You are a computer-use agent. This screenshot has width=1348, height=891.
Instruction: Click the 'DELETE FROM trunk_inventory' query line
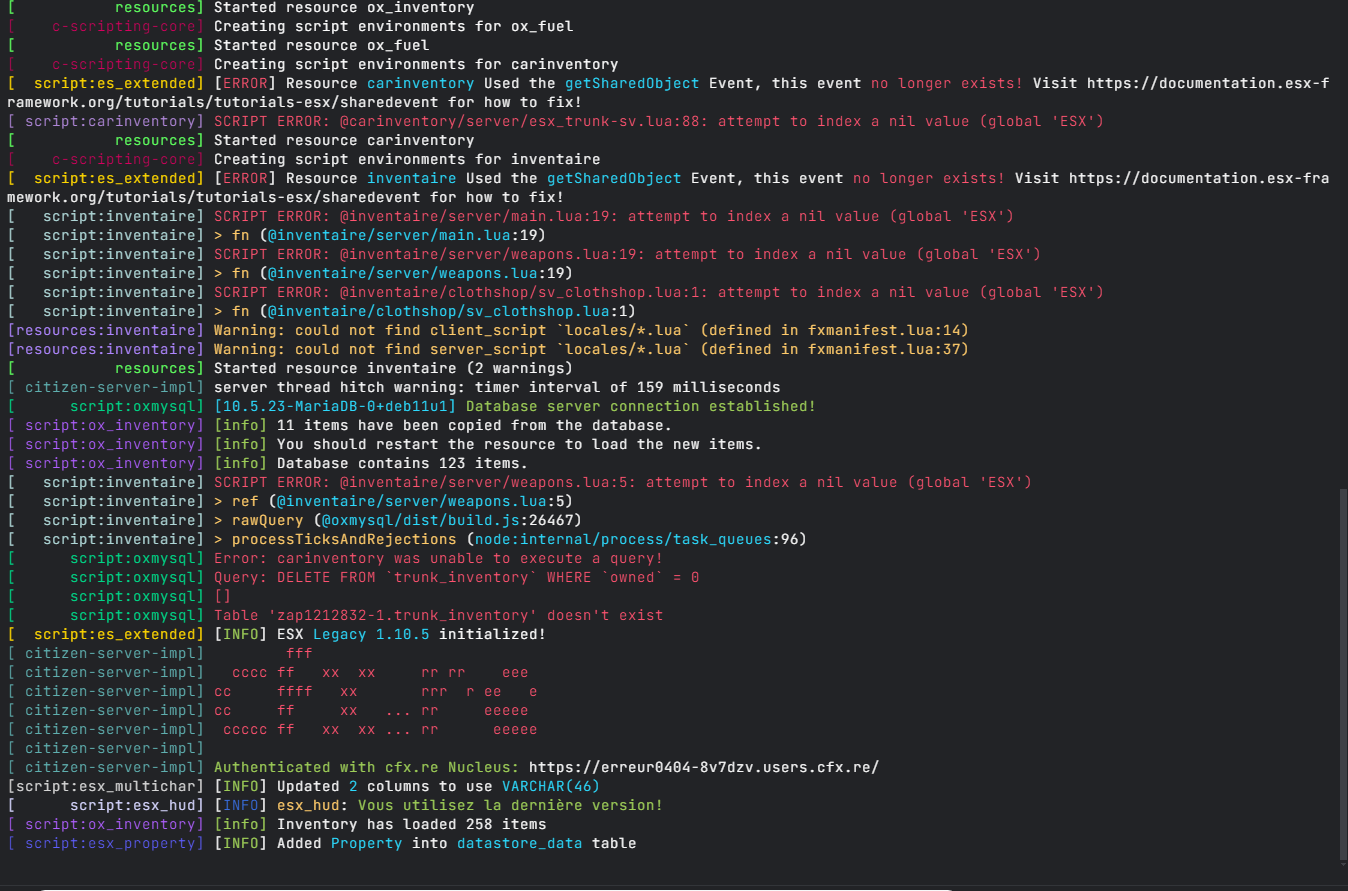pyautogui.click(x=456, y=577)
